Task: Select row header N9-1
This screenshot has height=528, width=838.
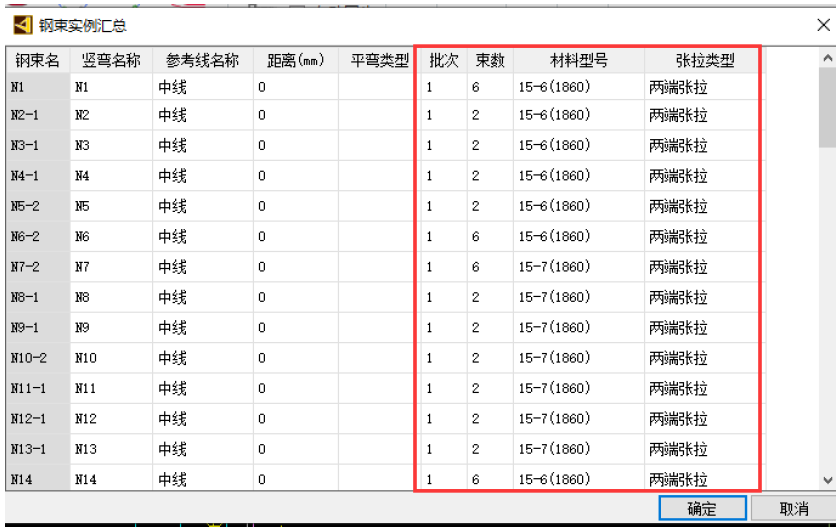Action: tap(37, 328)
